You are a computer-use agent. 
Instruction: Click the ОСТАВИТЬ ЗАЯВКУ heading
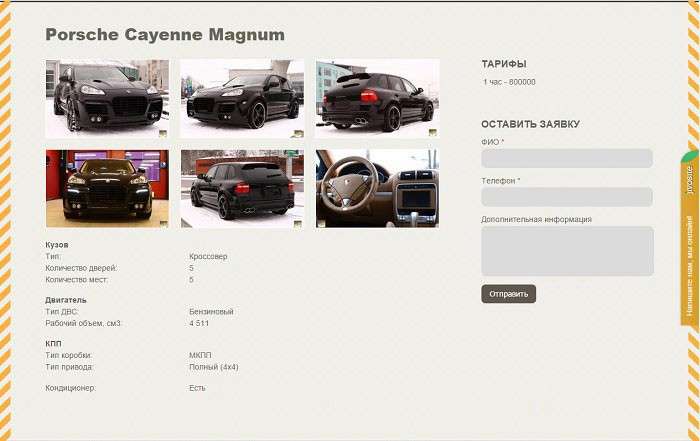pos(530,124)
